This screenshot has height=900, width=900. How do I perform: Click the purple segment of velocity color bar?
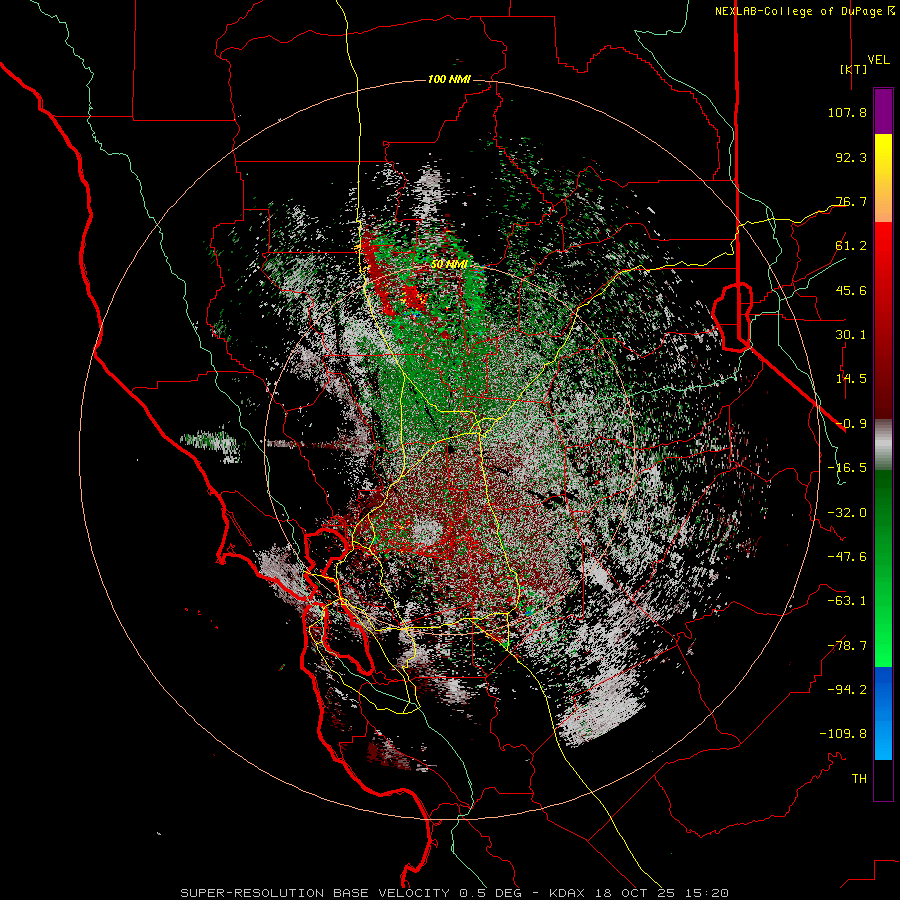[x=883, y=112]
